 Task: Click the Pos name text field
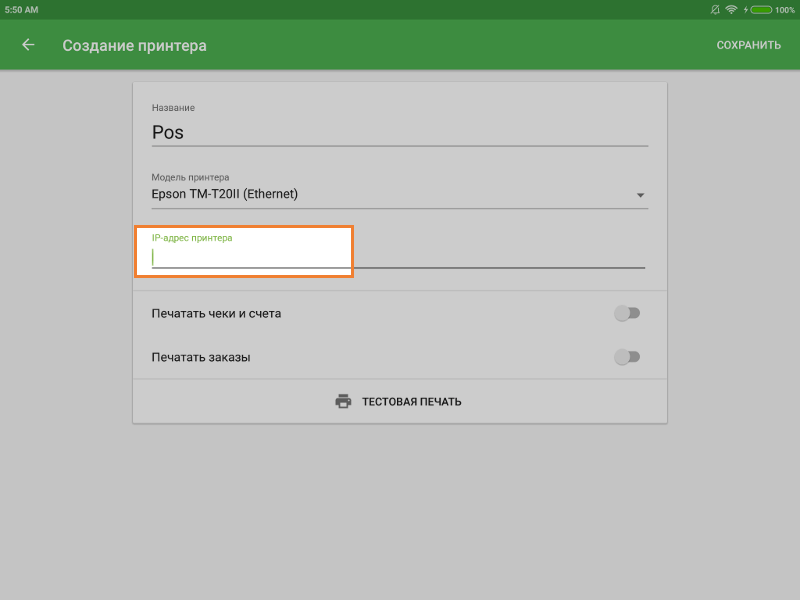[x=400, y=131]
